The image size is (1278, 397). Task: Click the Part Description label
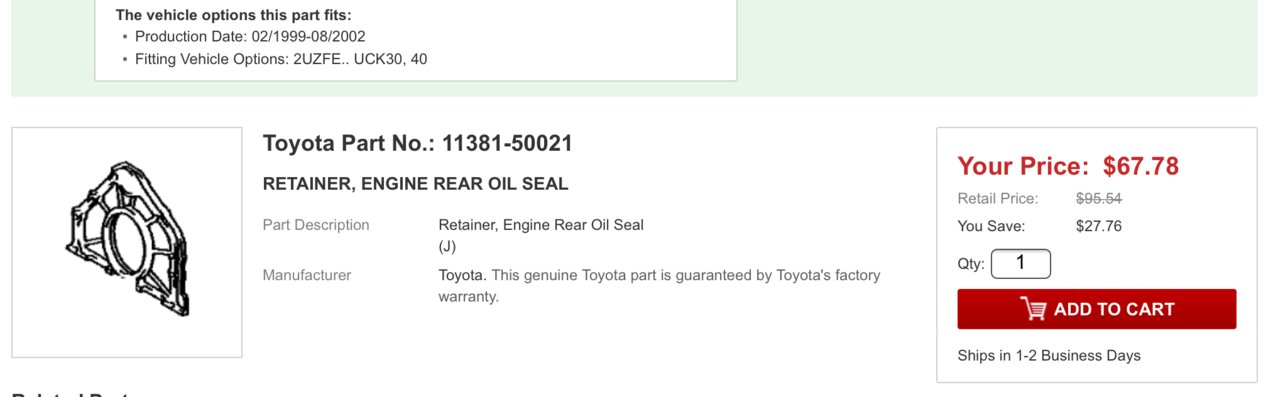pos(316,225)
